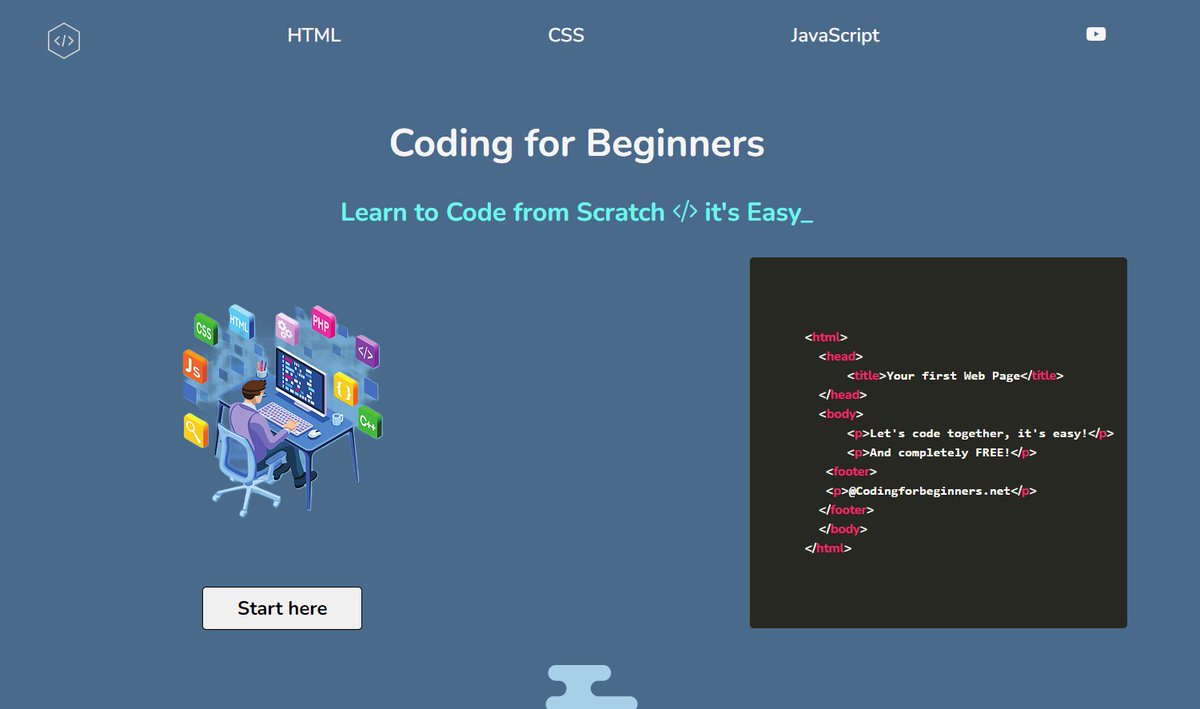Click the dark code snippet panel
The image size is (1200, 709).
[938, 443]
